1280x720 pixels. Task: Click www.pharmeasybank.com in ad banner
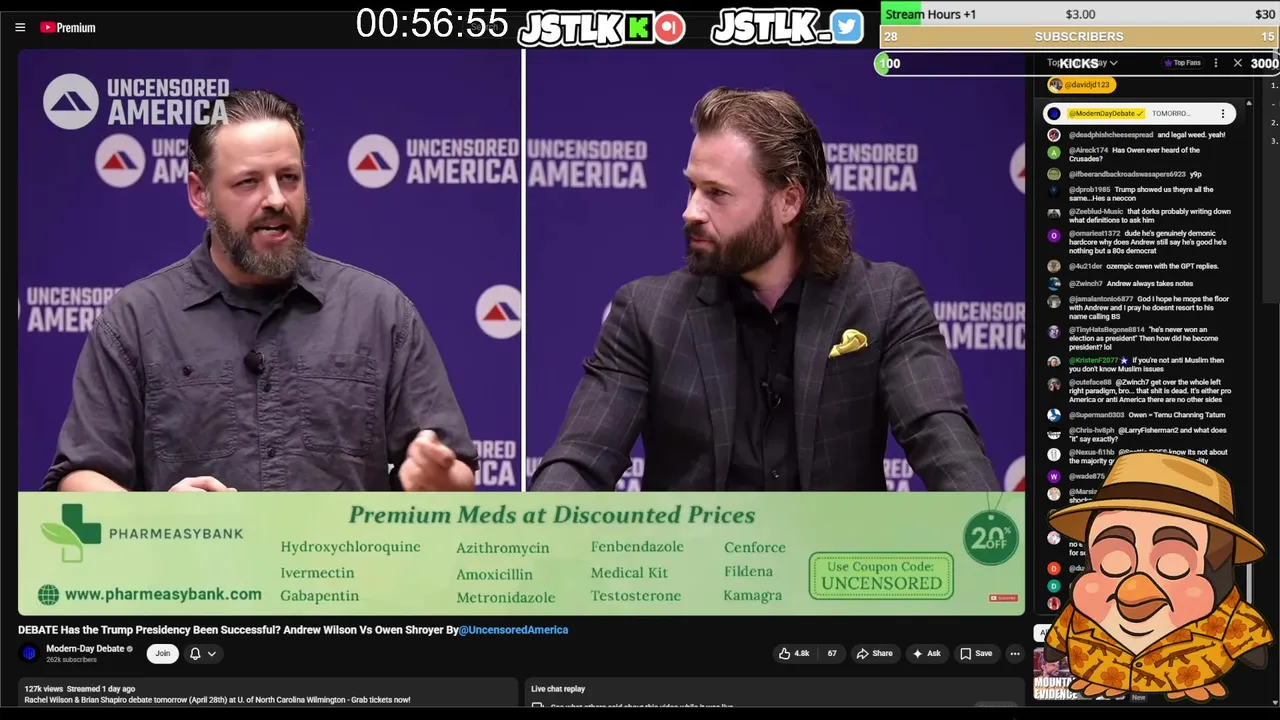click(x=163, y=595)
